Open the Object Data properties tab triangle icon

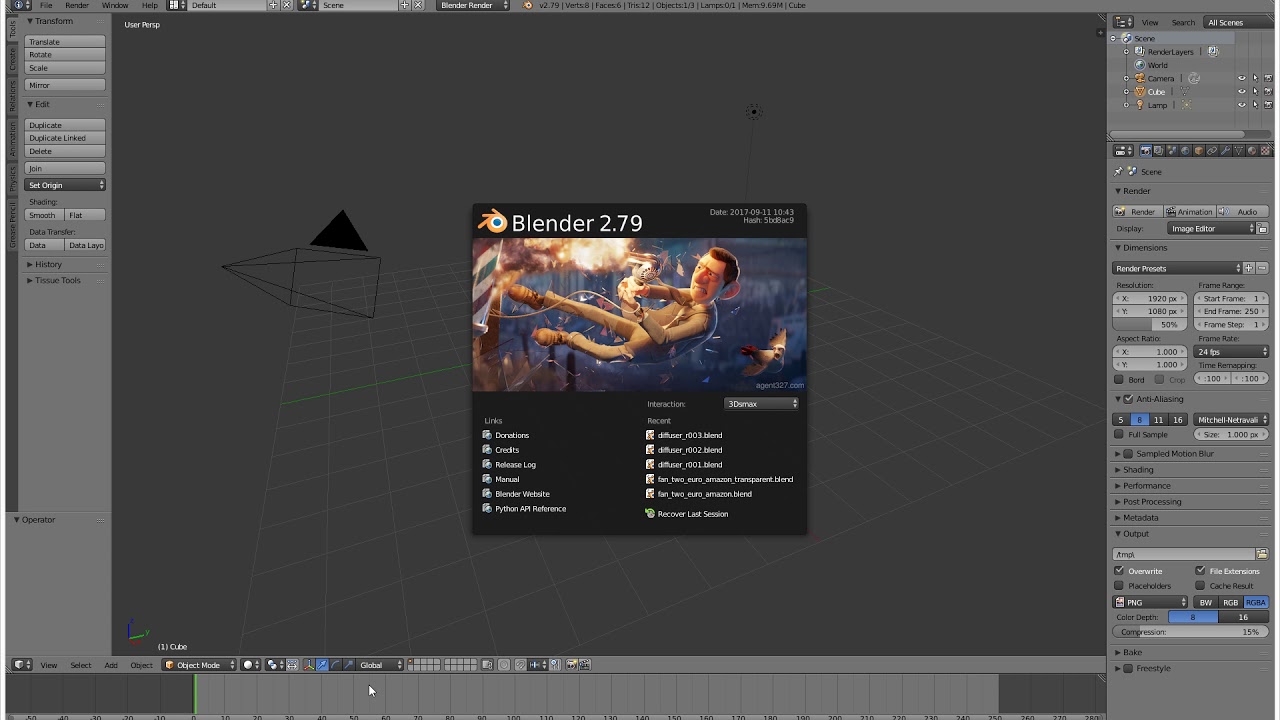pos(1238,151)
